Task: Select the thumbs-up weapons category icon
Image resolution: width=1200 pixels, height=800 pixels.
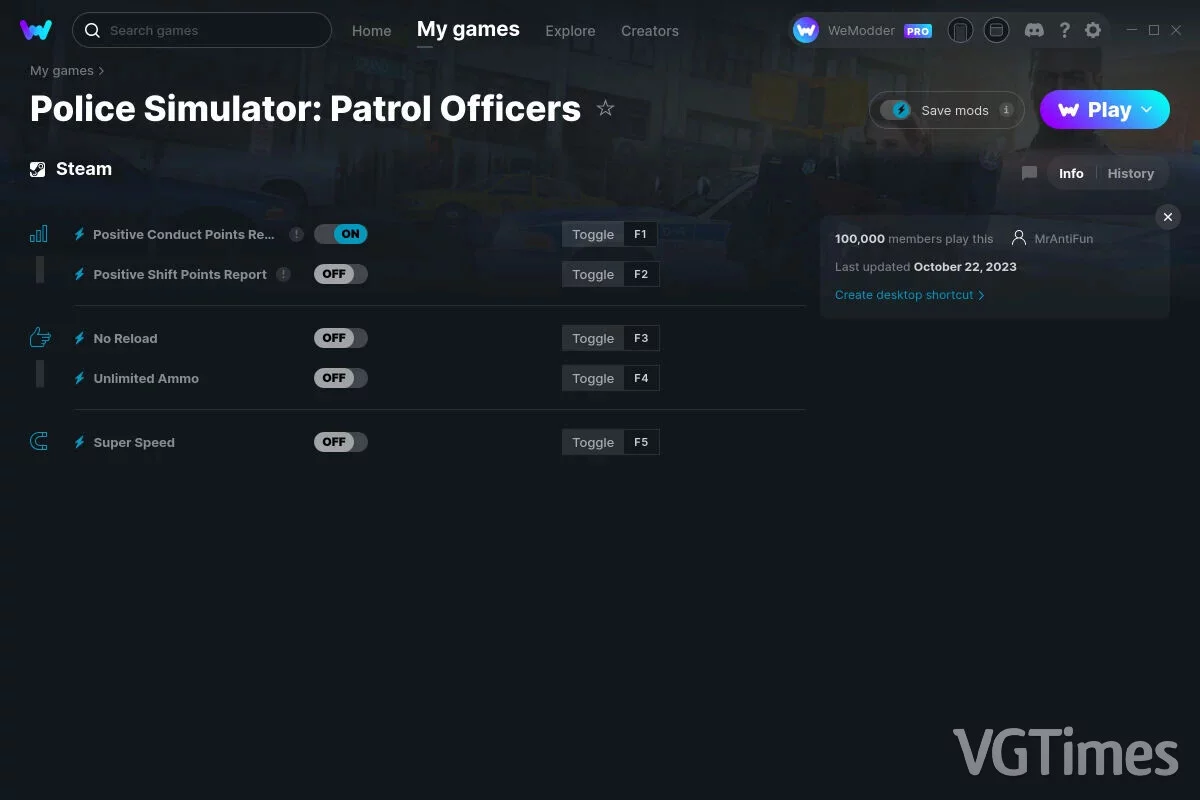Action: (x=39, y=338)
